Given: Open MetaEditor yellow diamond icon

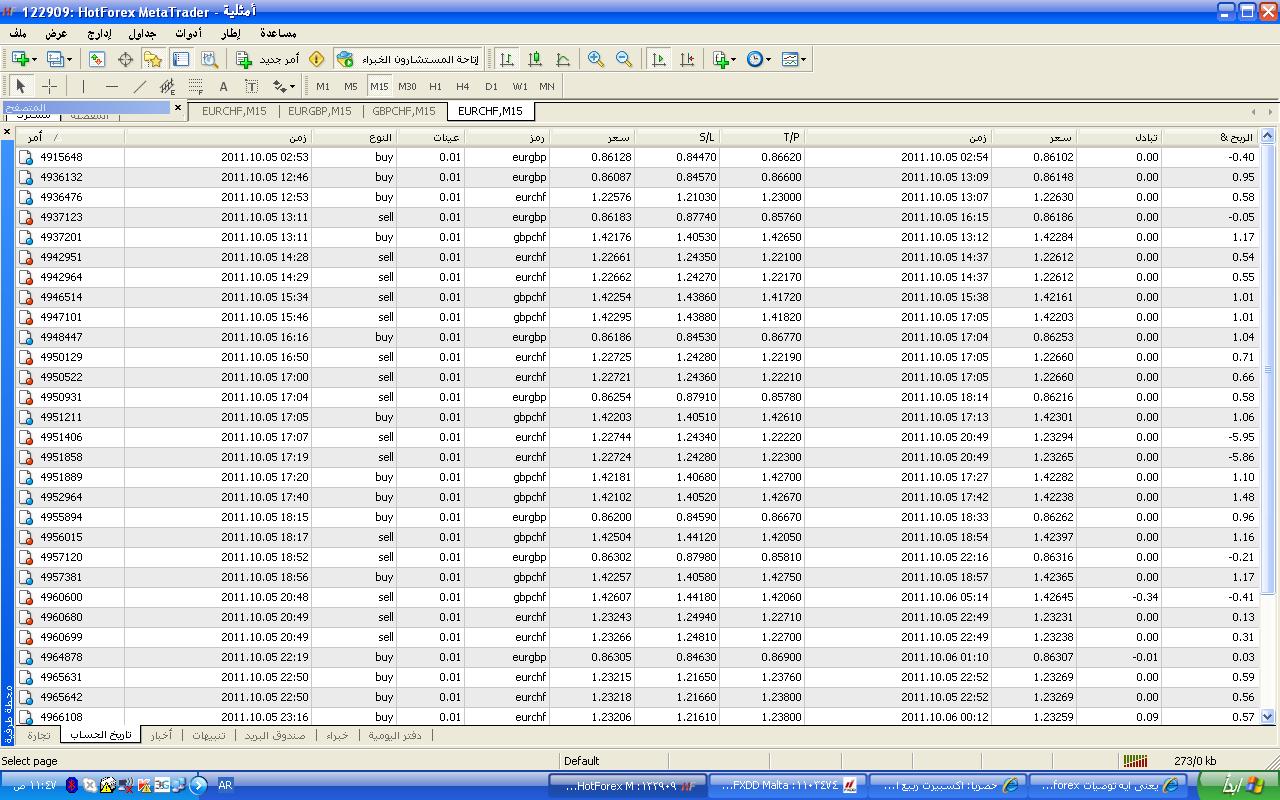Looking at the screenshot, I should click(317, 60).
